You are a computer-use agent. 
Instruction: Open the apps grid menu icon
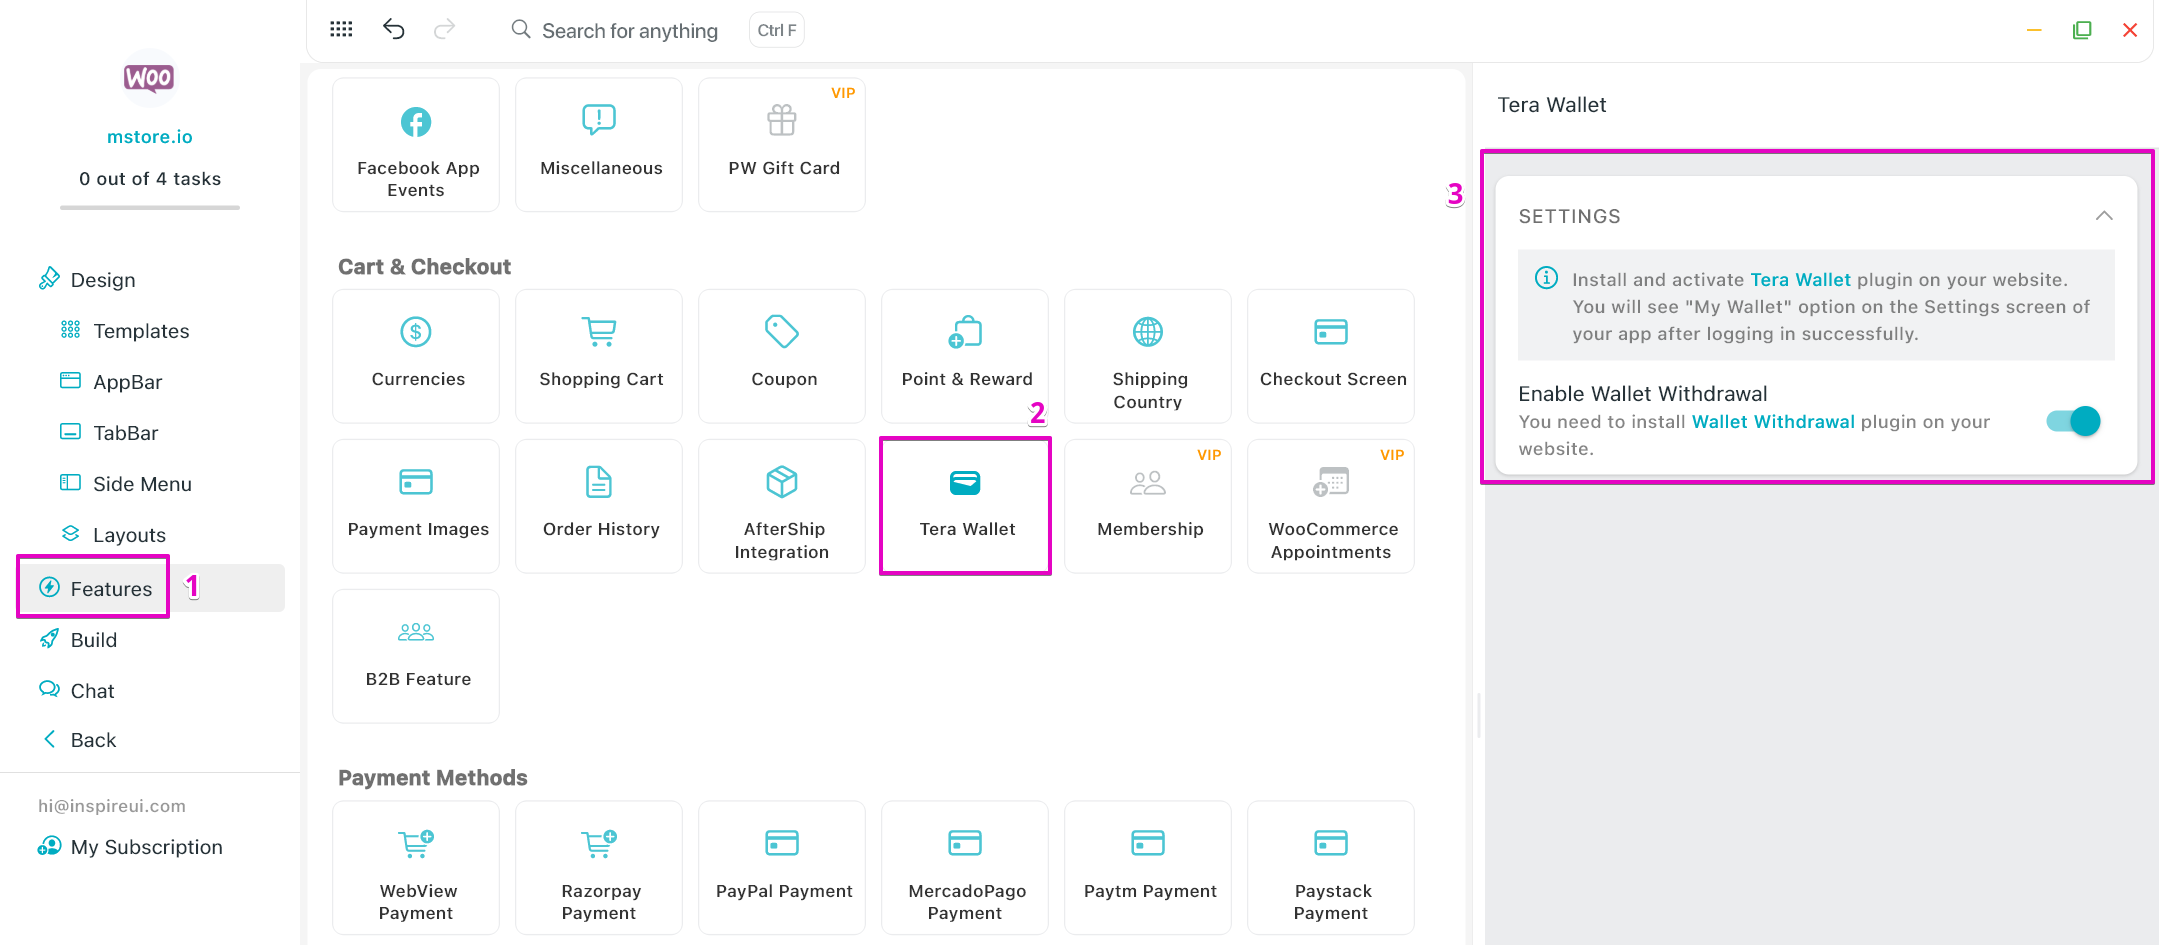coord(341,29)
